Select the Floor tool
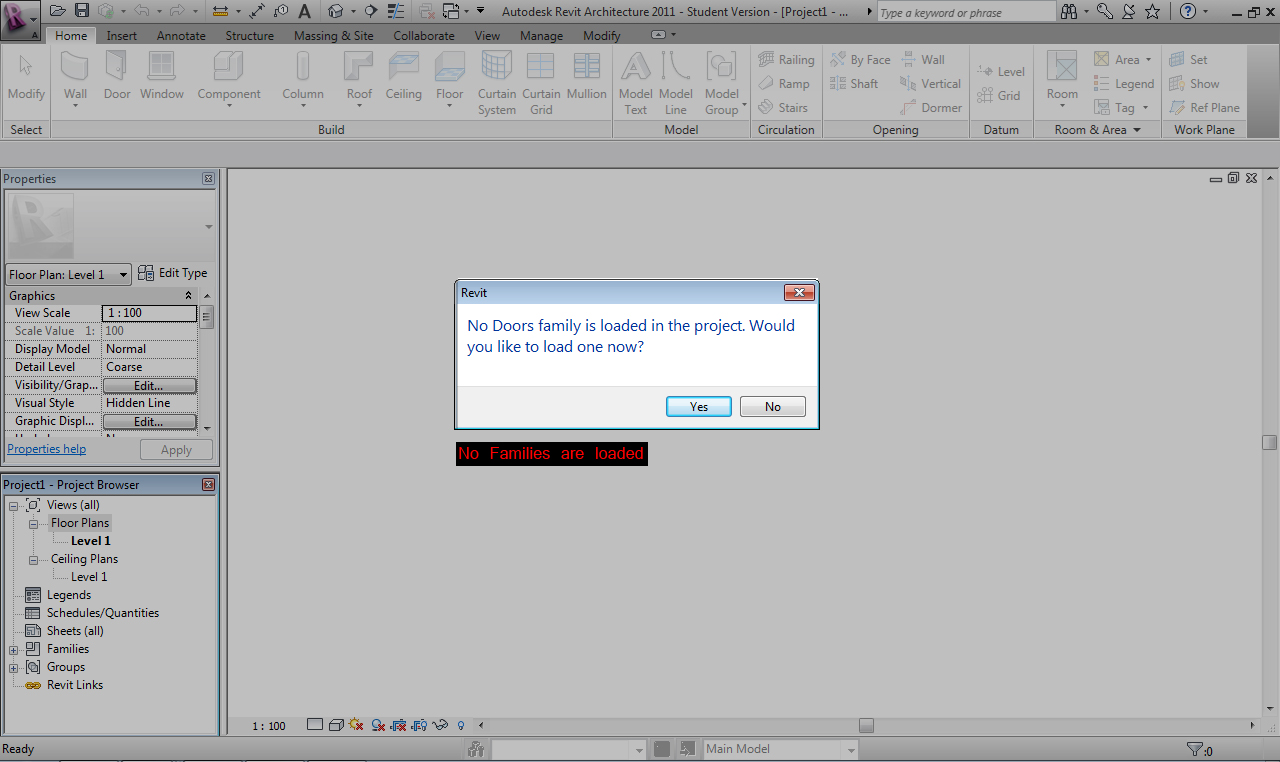 [450, 78]
